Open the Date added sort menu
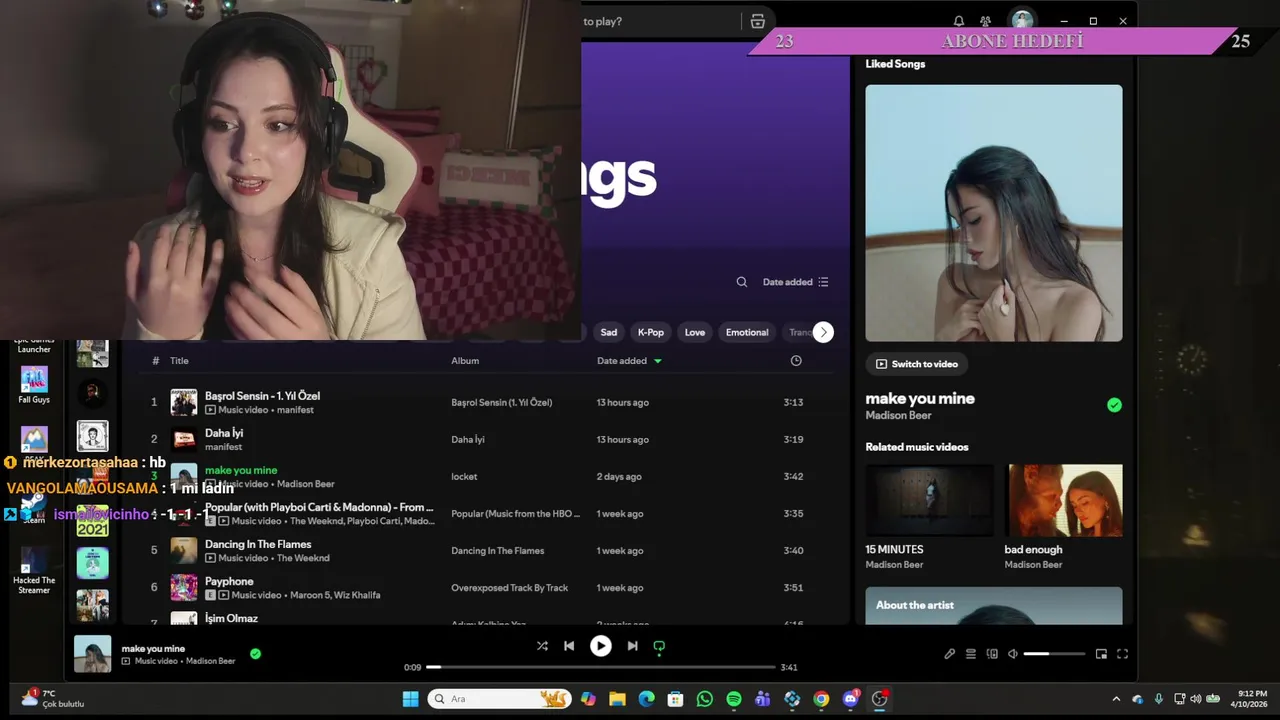This screenshot has height=720, width=1280. tap(796, 282)
